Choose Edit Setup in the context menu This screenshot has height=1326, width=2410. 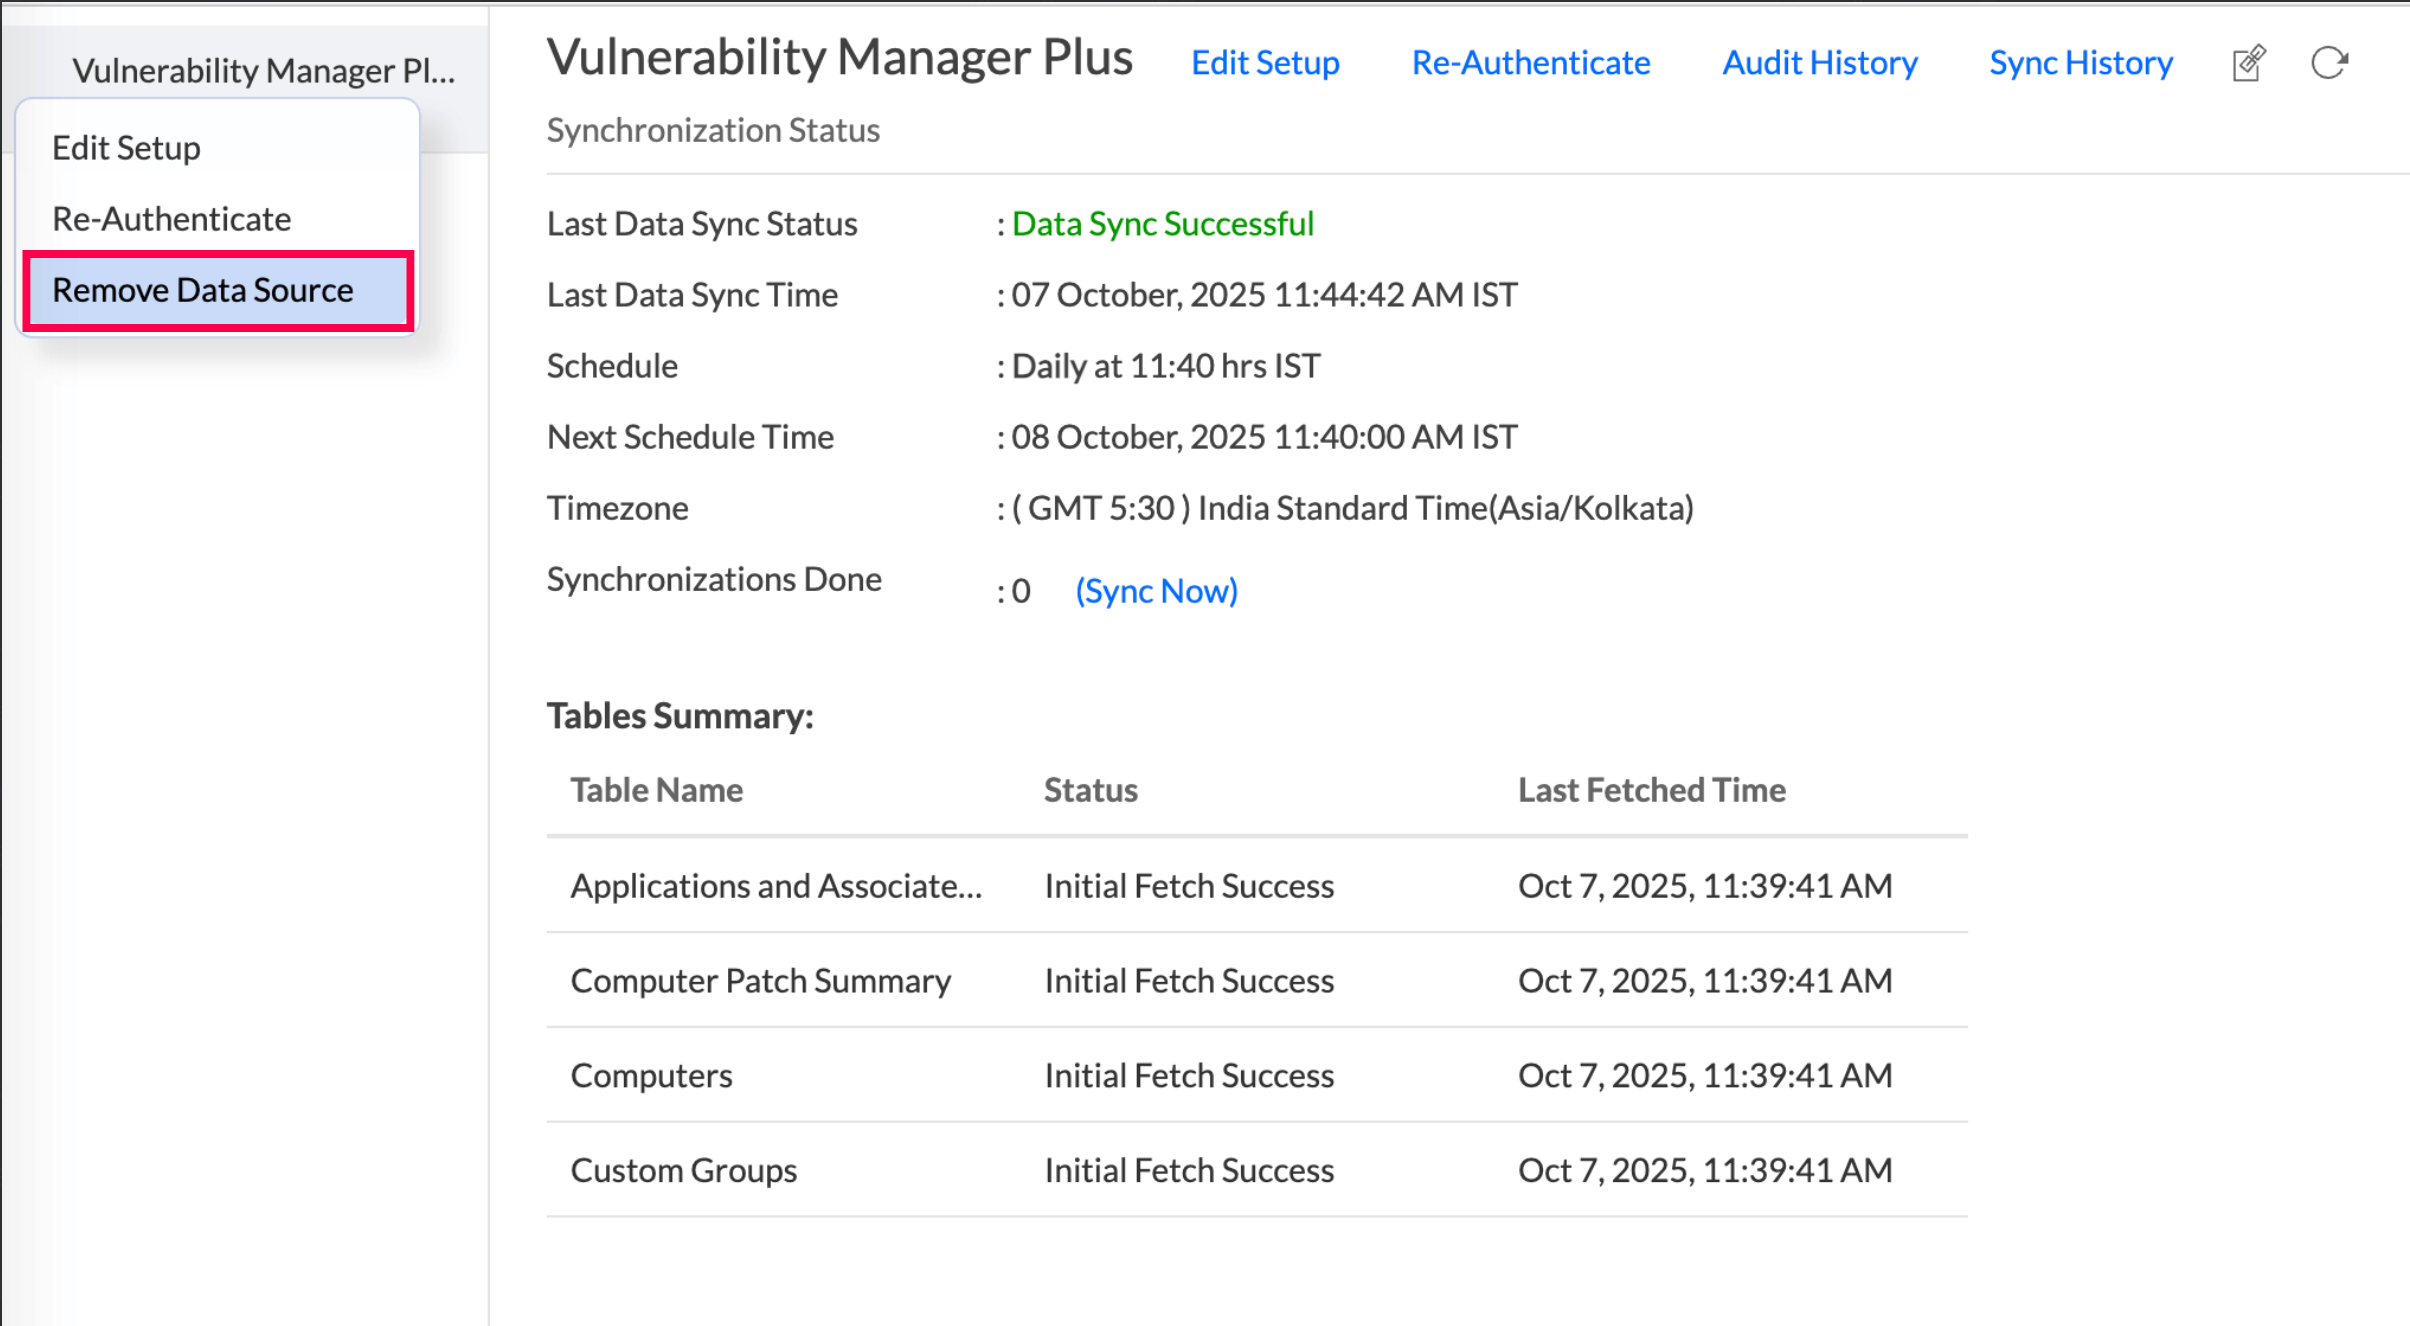pos(126,148)
